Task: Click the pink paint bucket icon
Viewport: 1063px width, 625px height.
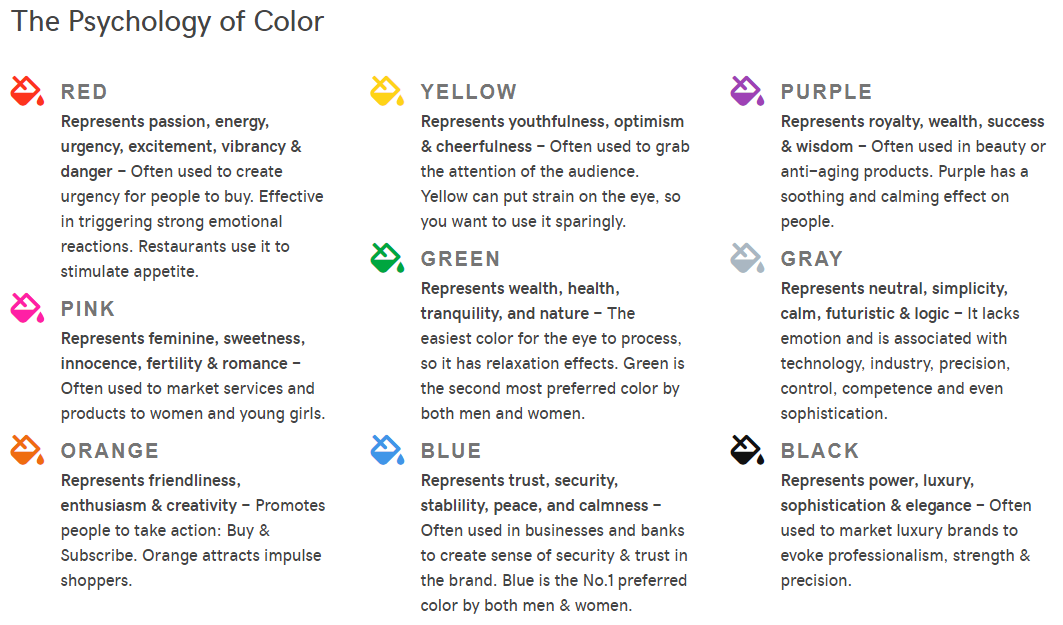Action: coord(27,308)
